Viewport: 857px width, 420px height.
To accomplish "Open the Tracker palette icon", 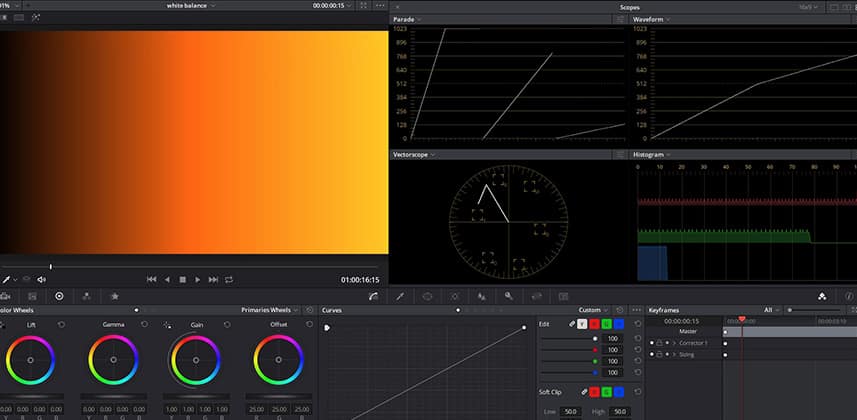I will (455, 296).
